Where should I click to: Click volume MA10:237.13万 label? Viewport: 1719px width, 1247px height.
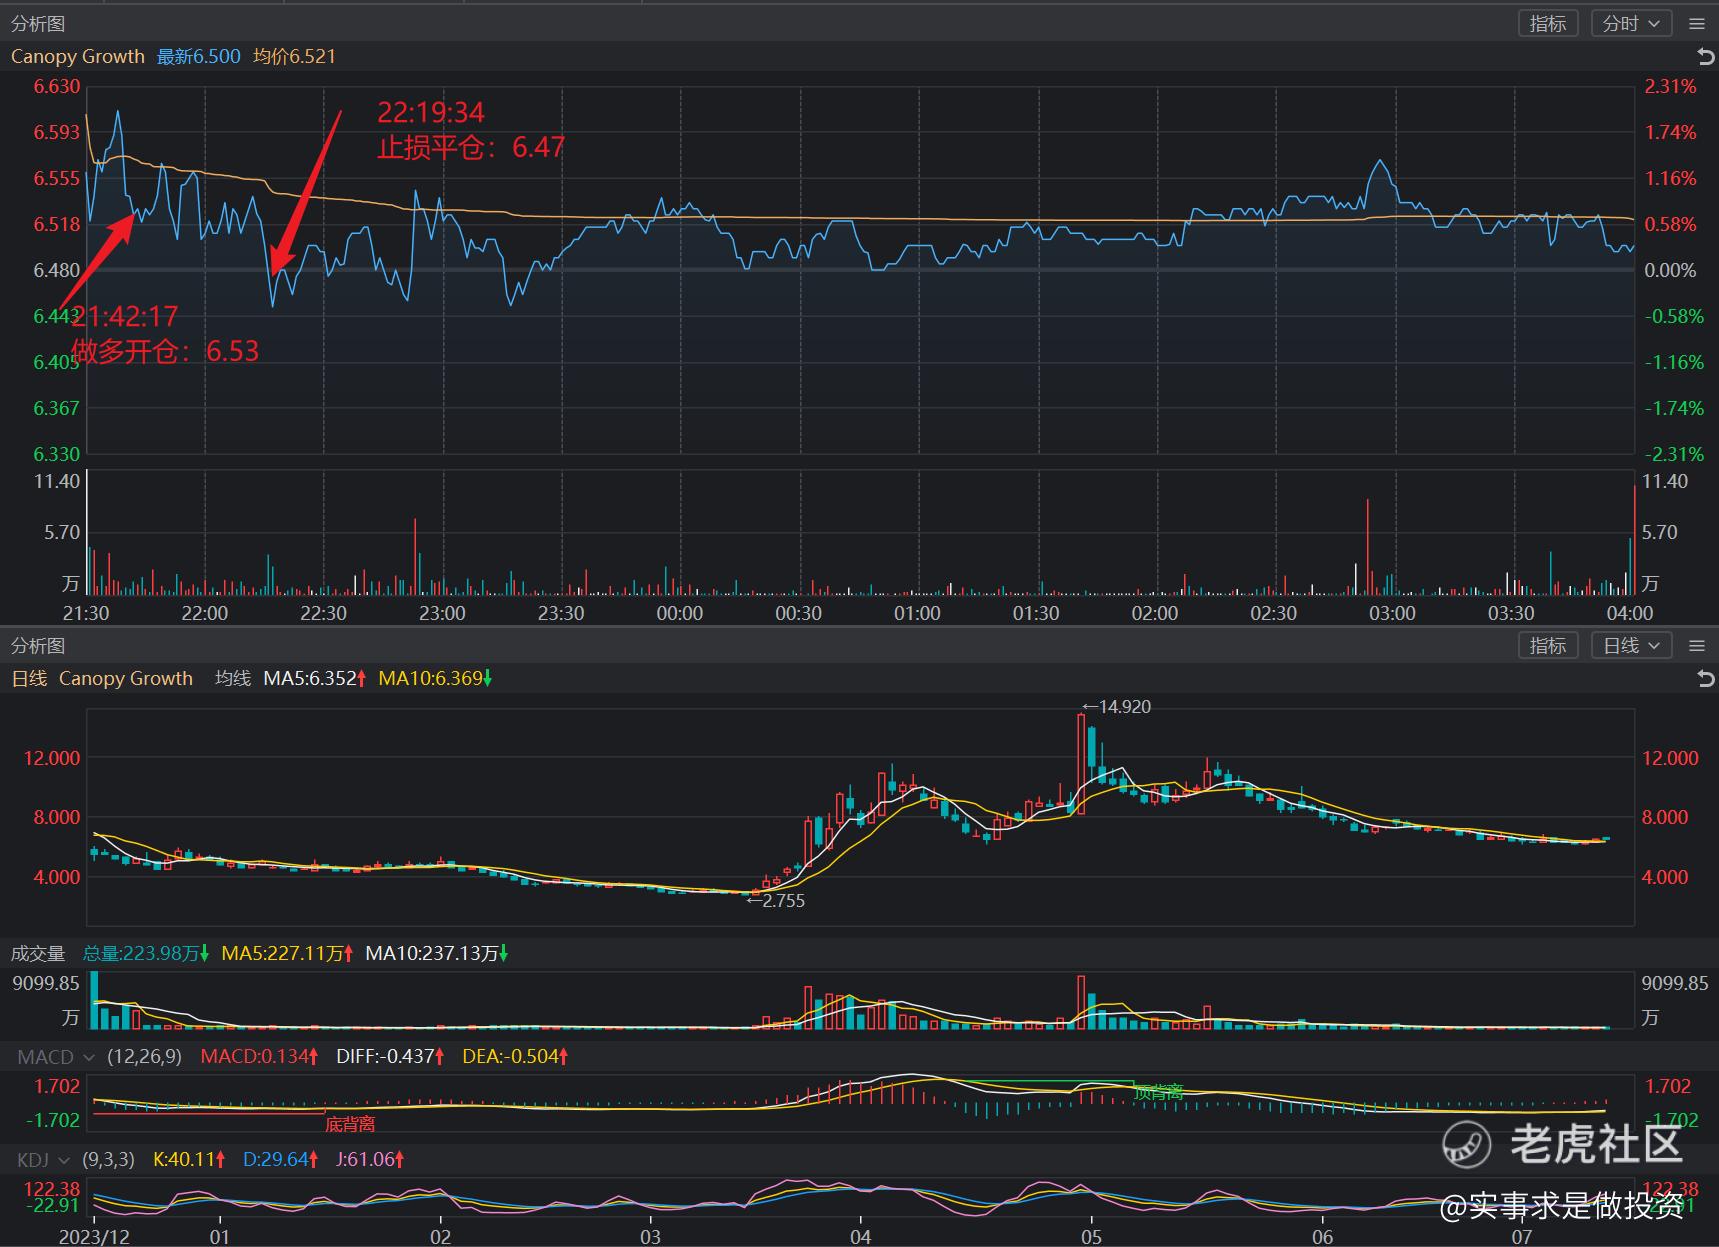point(437,954)
